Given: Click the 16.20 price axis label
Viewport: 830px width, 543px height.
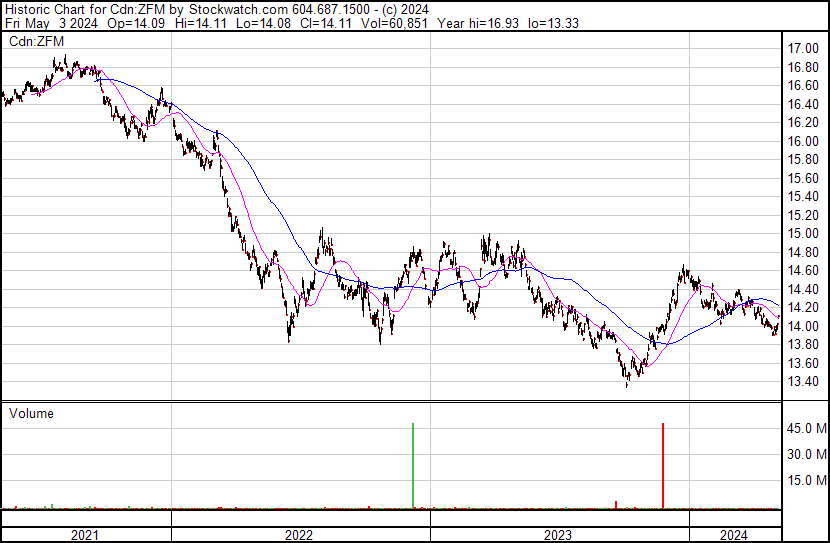Looking at the screenshot, I should 803,123.
